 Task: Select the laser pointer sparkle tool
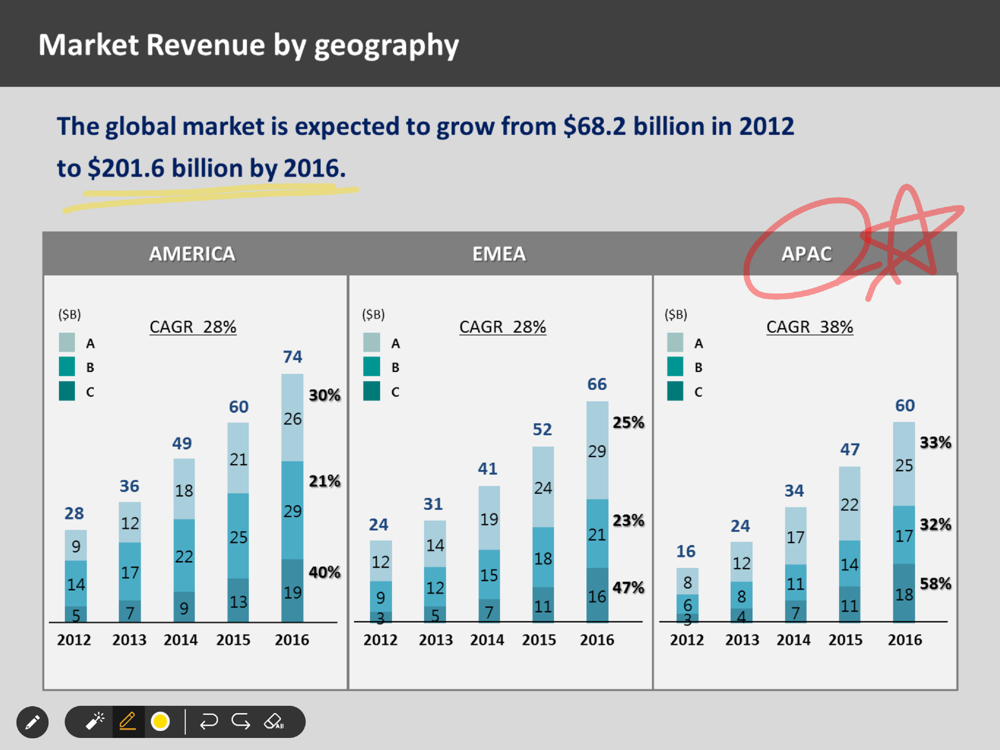(x=96, y=721)
